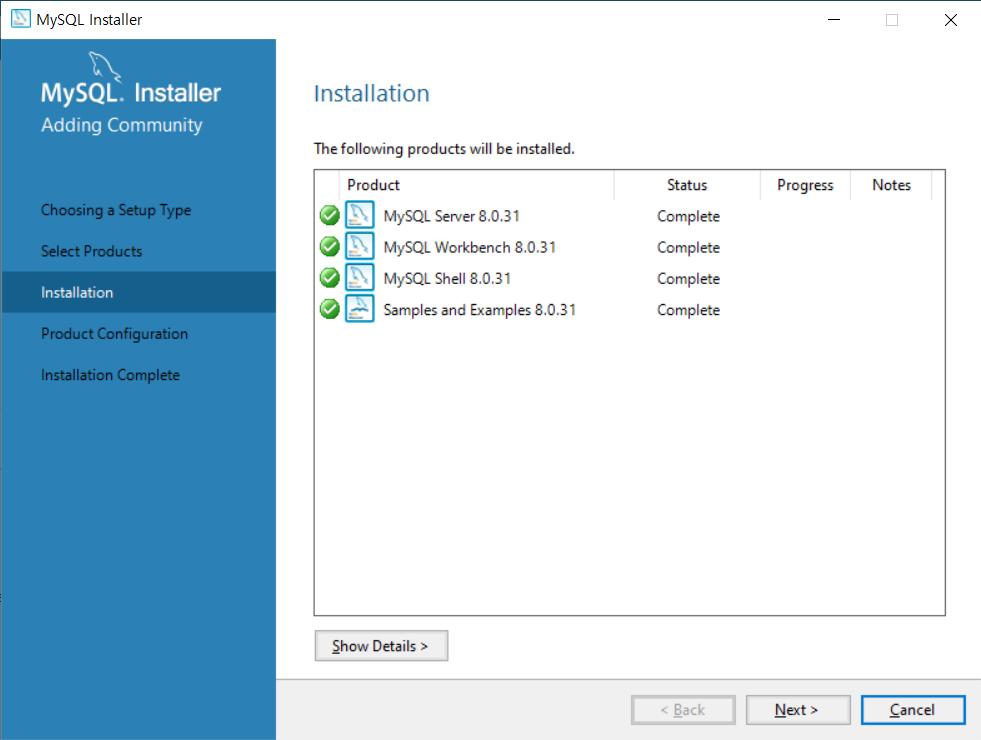The width and height of the screenshot is (981, 740).
Task: Select the MySQL Workbench 8.0.31 row text
Action: click(470, 247)
